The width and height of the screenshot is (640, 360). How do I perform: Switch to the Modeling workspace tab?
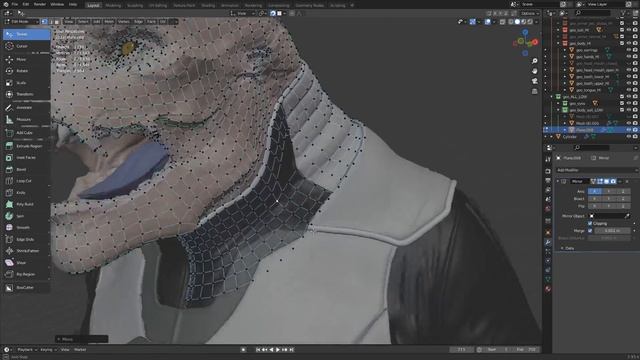[x=113, y=5]
